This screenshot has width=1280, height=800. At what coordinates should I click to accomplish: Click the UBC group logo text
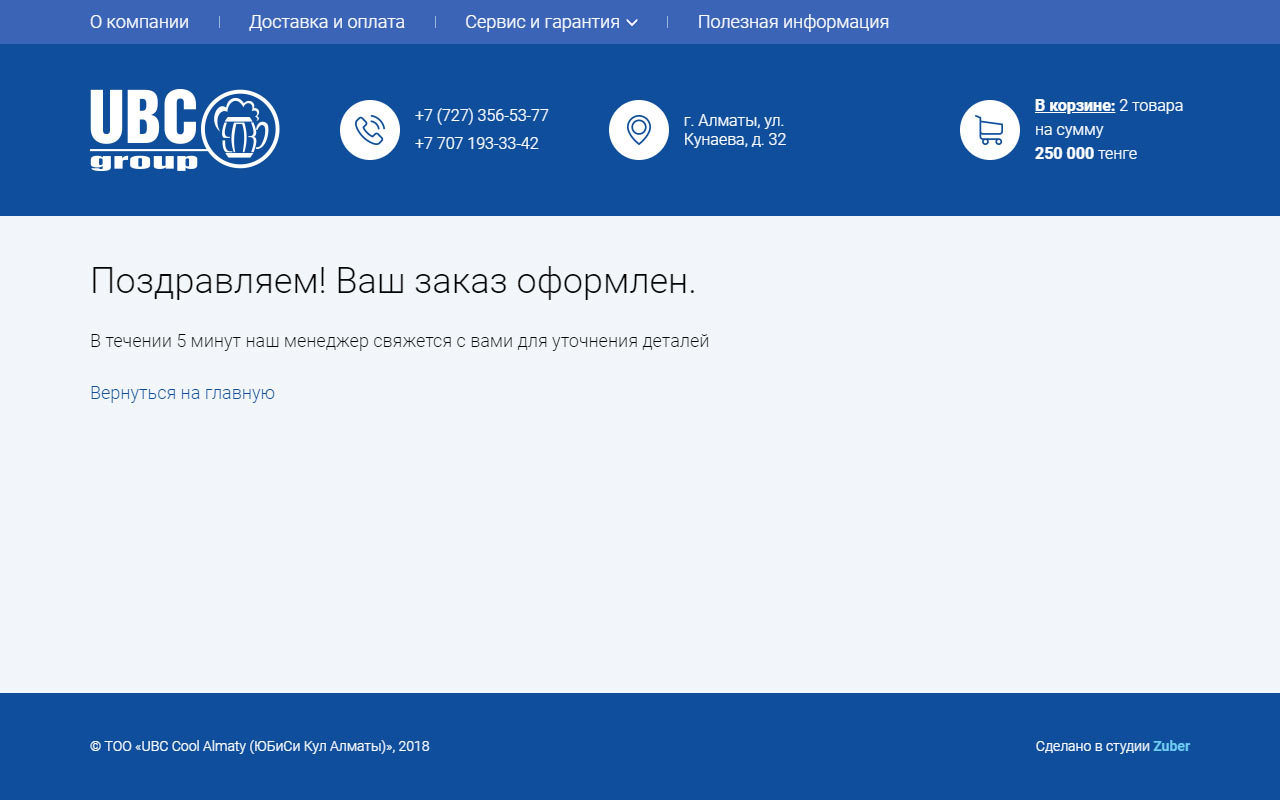point(144,129)
